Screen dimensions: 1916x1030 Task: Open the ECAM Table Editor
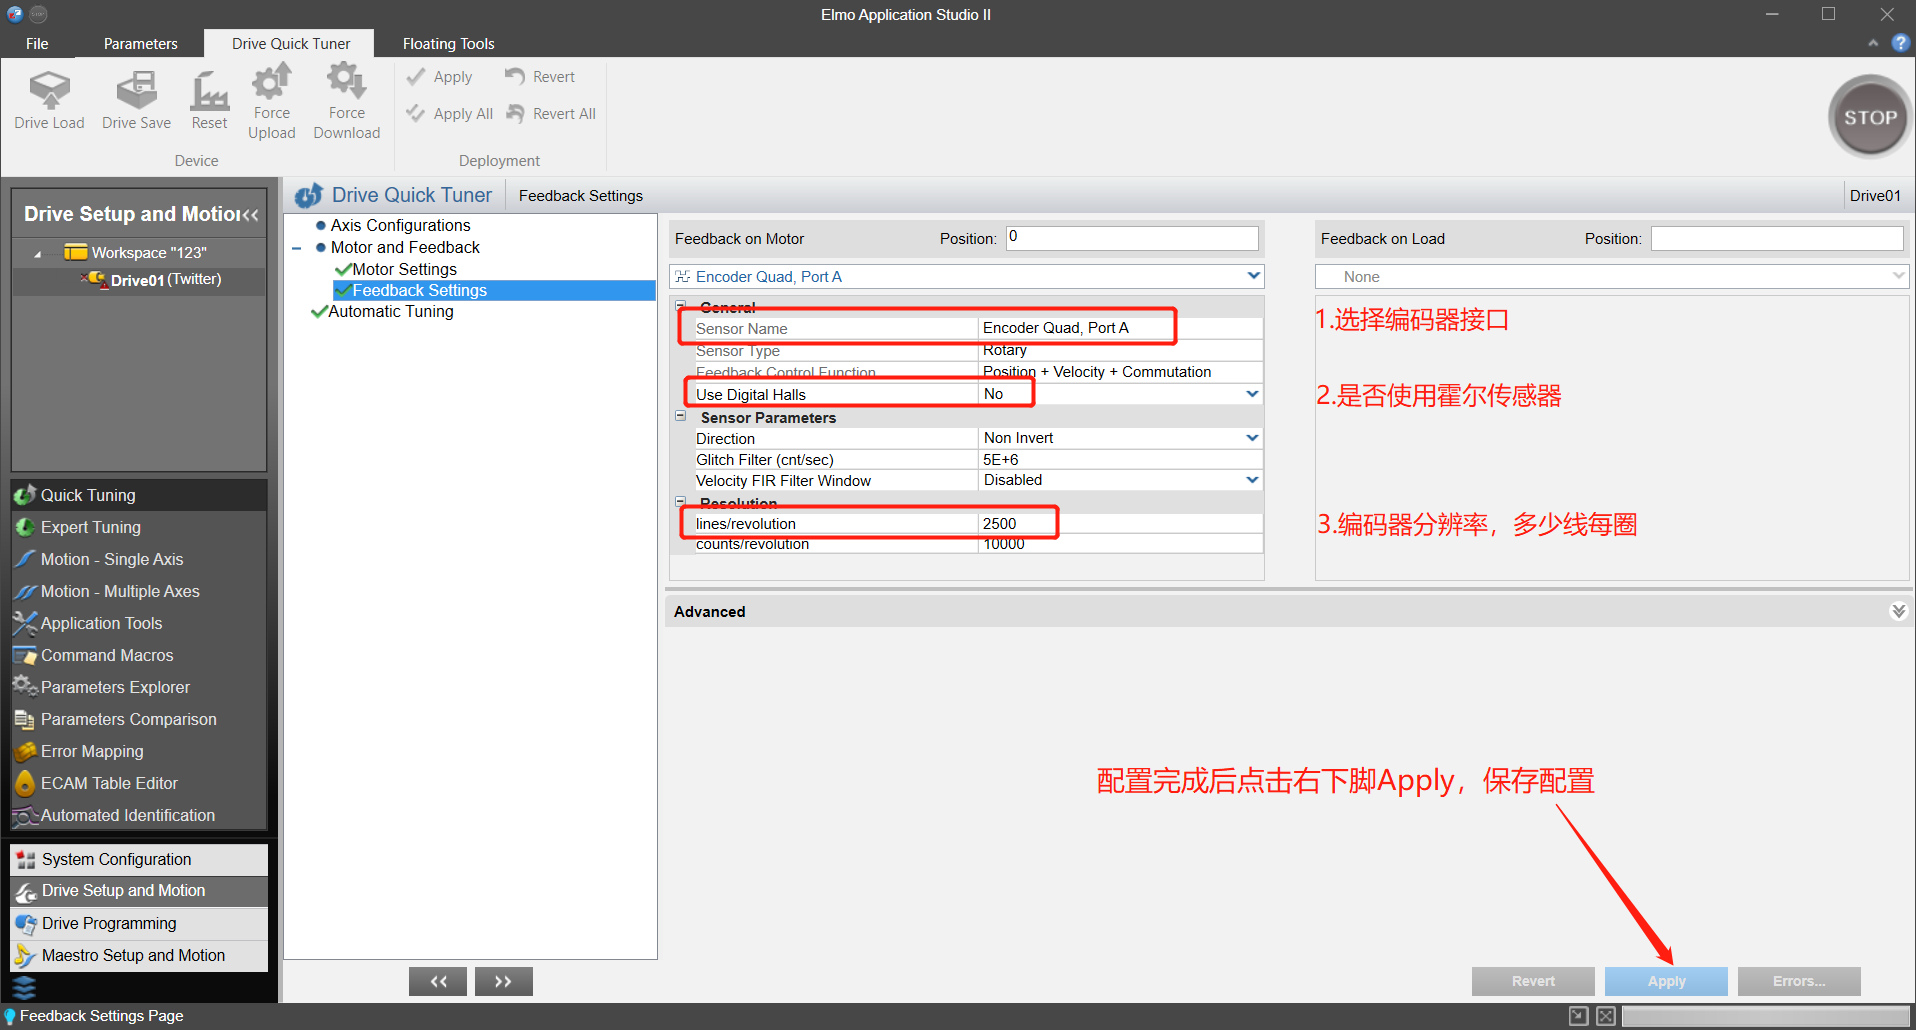tap(109, 783)
